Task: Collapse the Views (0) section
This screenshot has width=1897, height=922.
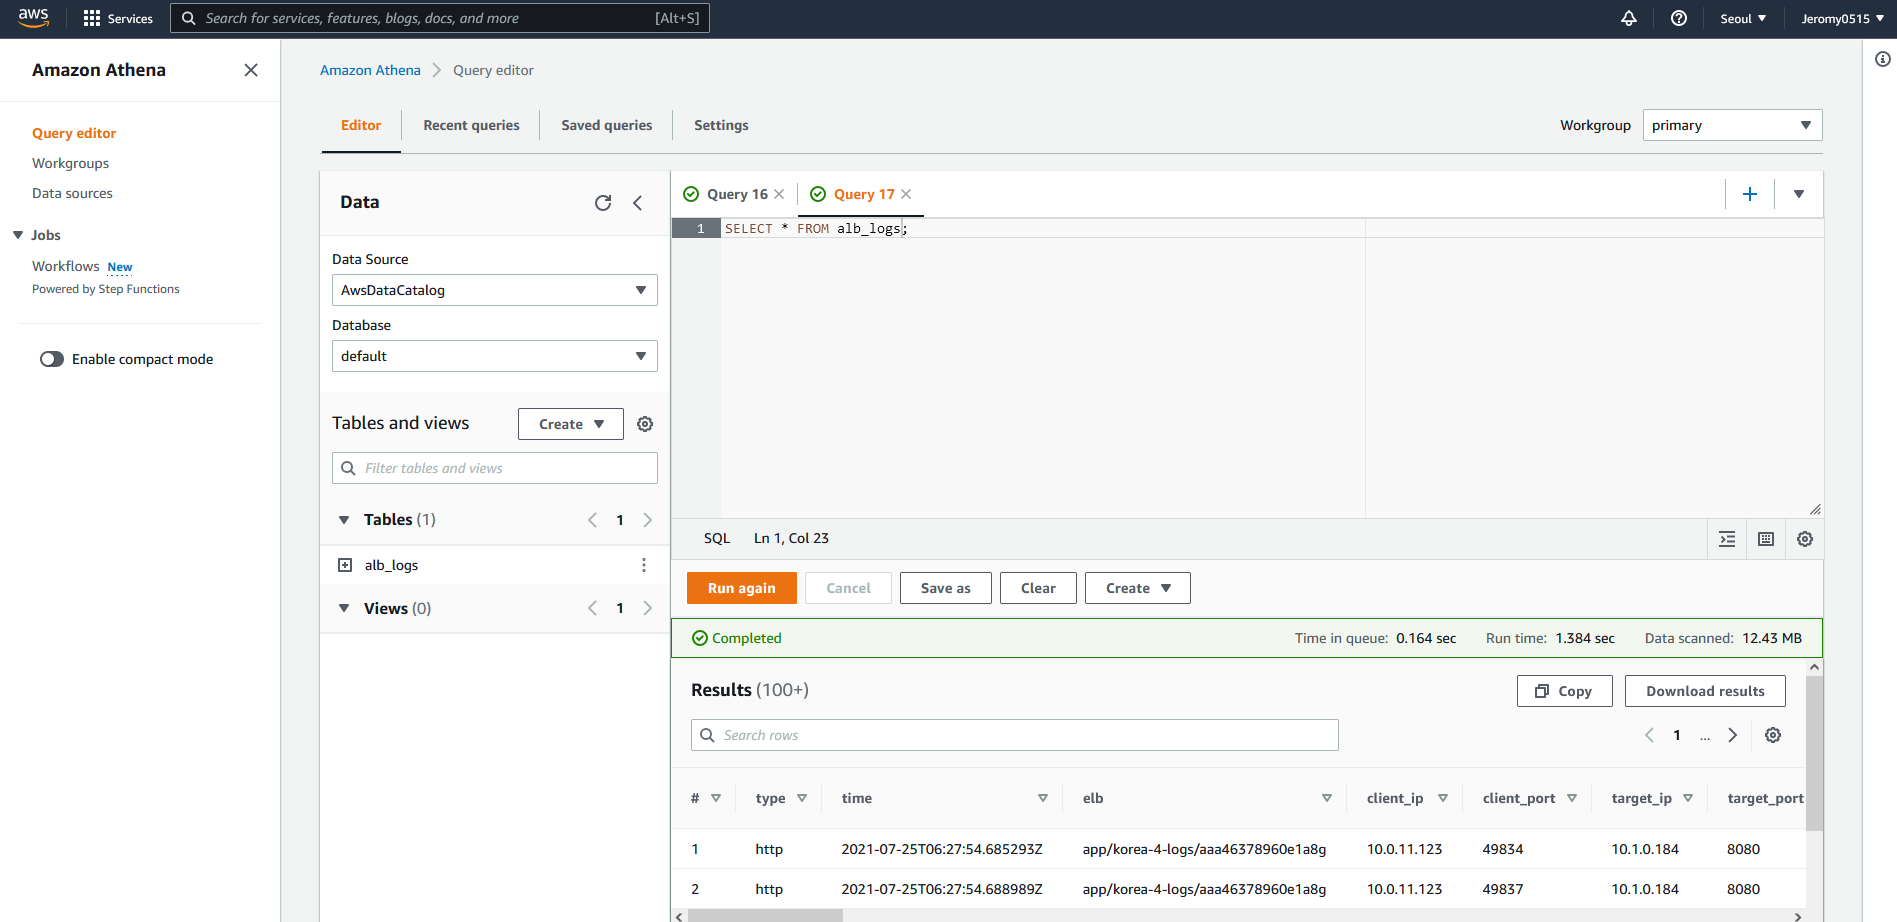Action: pos(344,608)
